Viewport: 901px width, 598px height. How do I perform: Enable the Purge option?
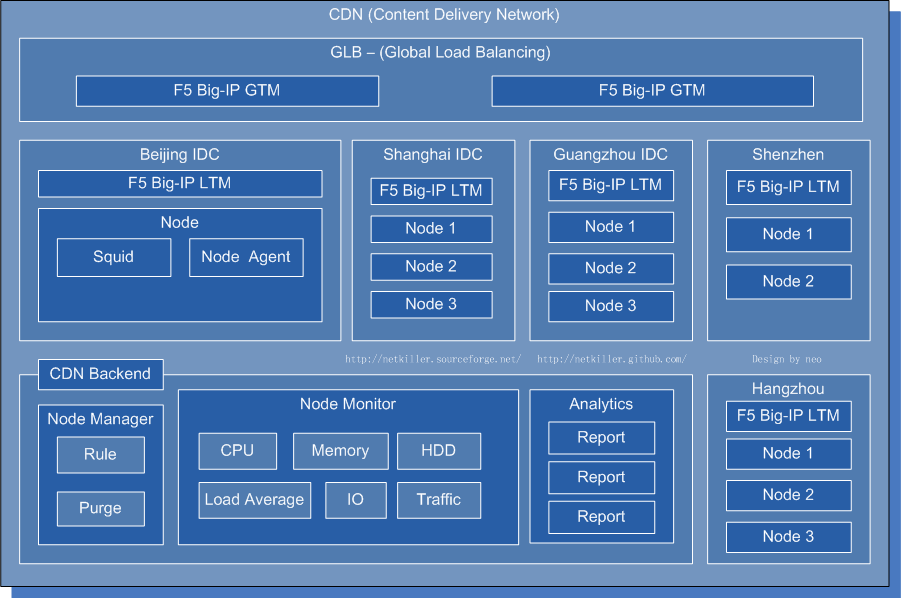coord(100,509)
